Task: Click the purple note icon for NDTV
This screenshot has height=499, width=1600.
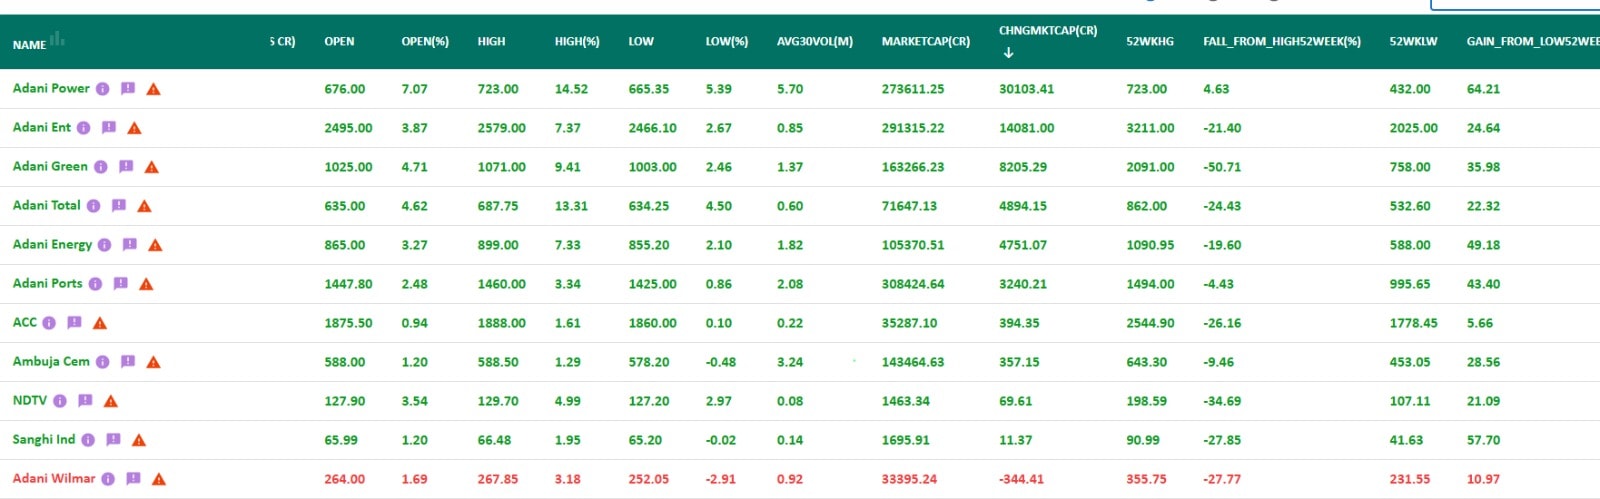Action: [85, 400]
